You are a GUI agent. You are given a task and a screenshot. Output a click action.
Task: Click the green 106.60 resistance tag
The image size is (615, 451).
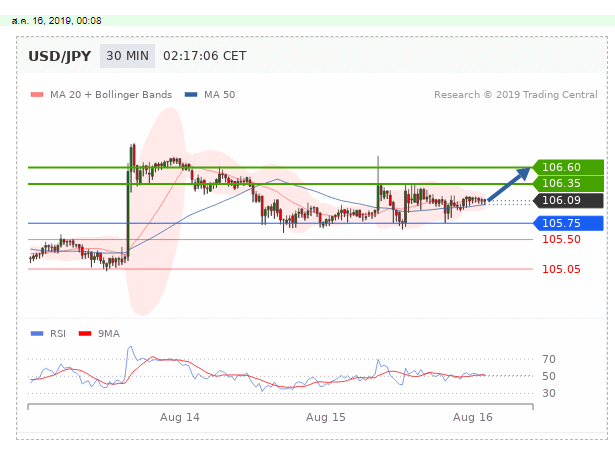568,167
